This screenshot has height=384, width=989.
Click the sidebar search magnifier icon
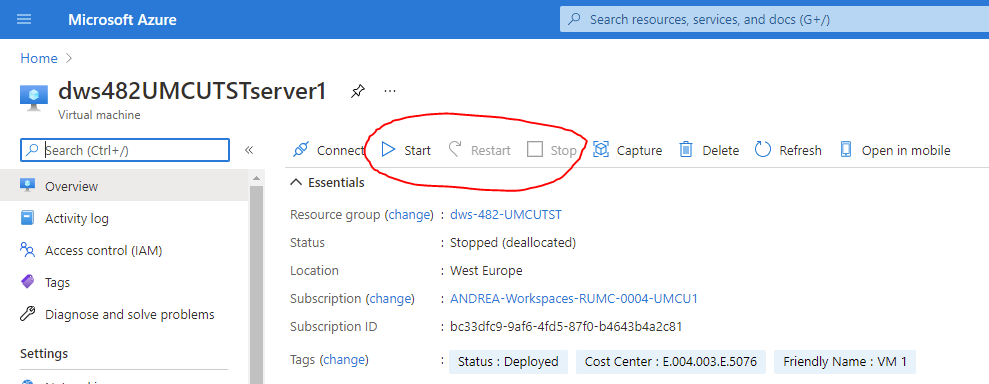point(32,150)
